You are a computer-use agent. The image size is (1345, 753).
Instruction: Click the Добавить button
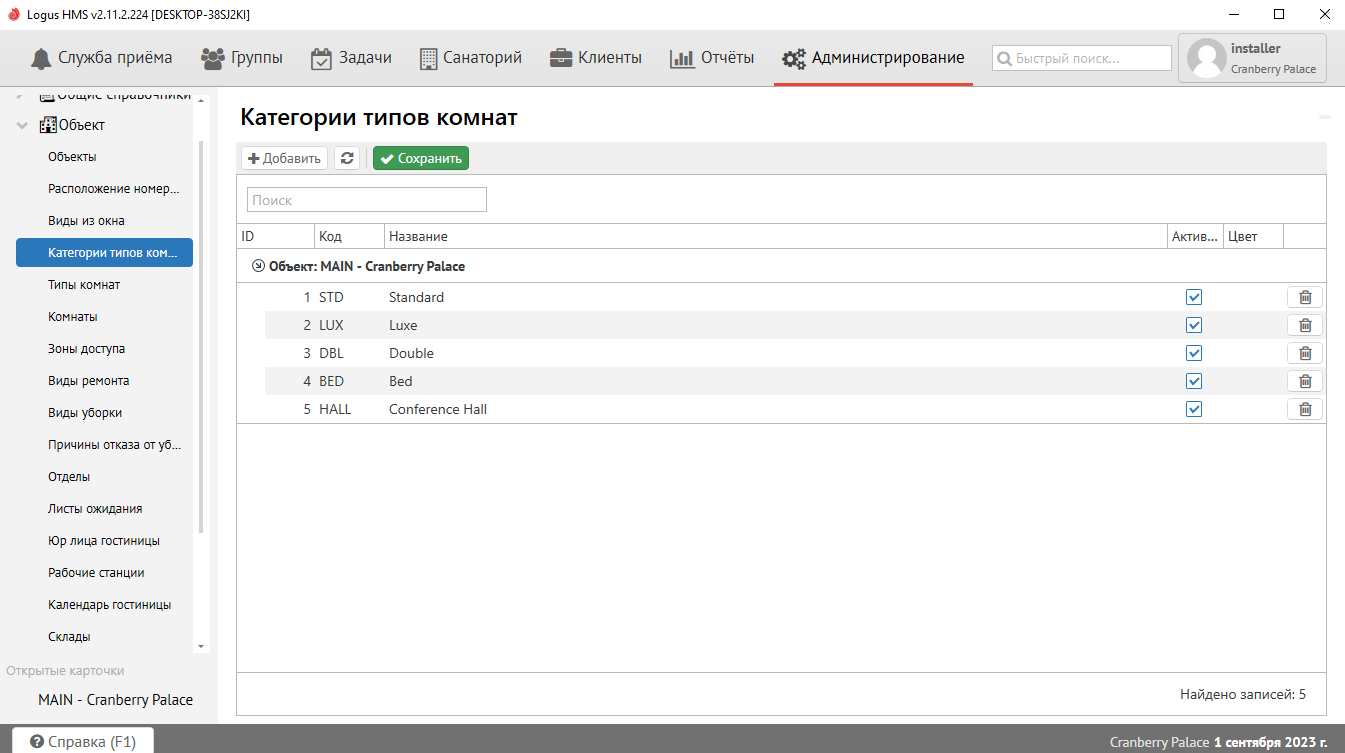tap(284, 158)
